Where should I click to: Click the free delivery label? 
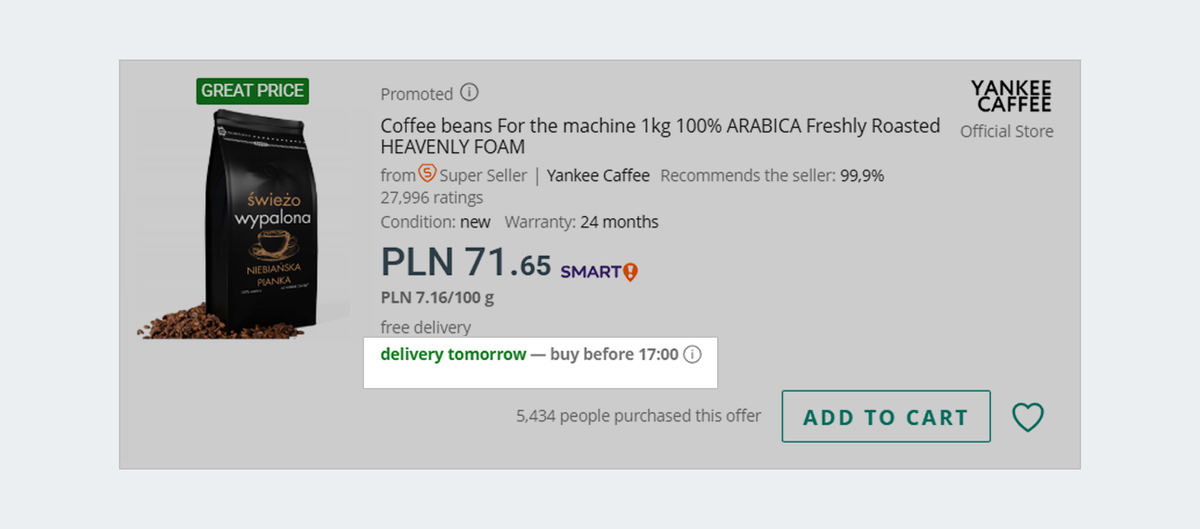426,327
